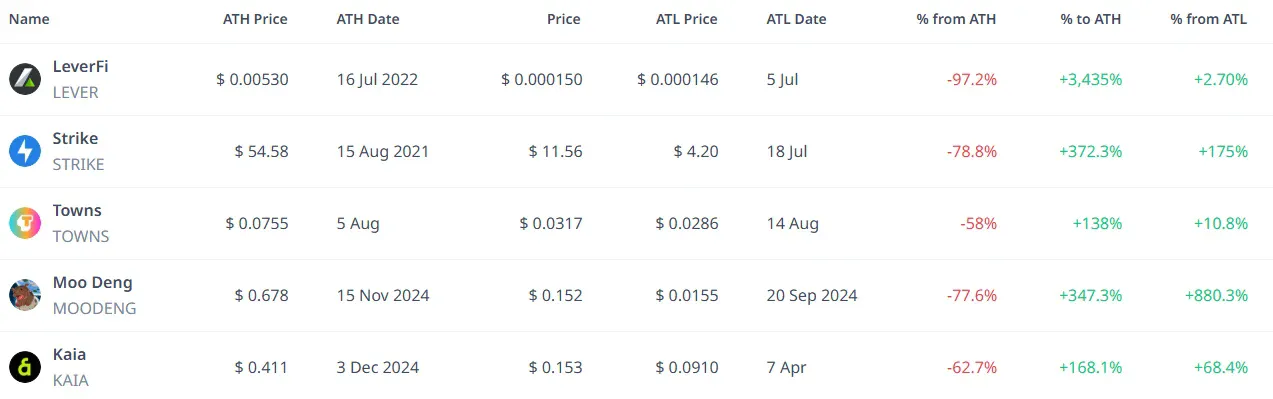Click the Moo Deng hippo avatar
Screen dimensions: 1273x399
(24, 295)
